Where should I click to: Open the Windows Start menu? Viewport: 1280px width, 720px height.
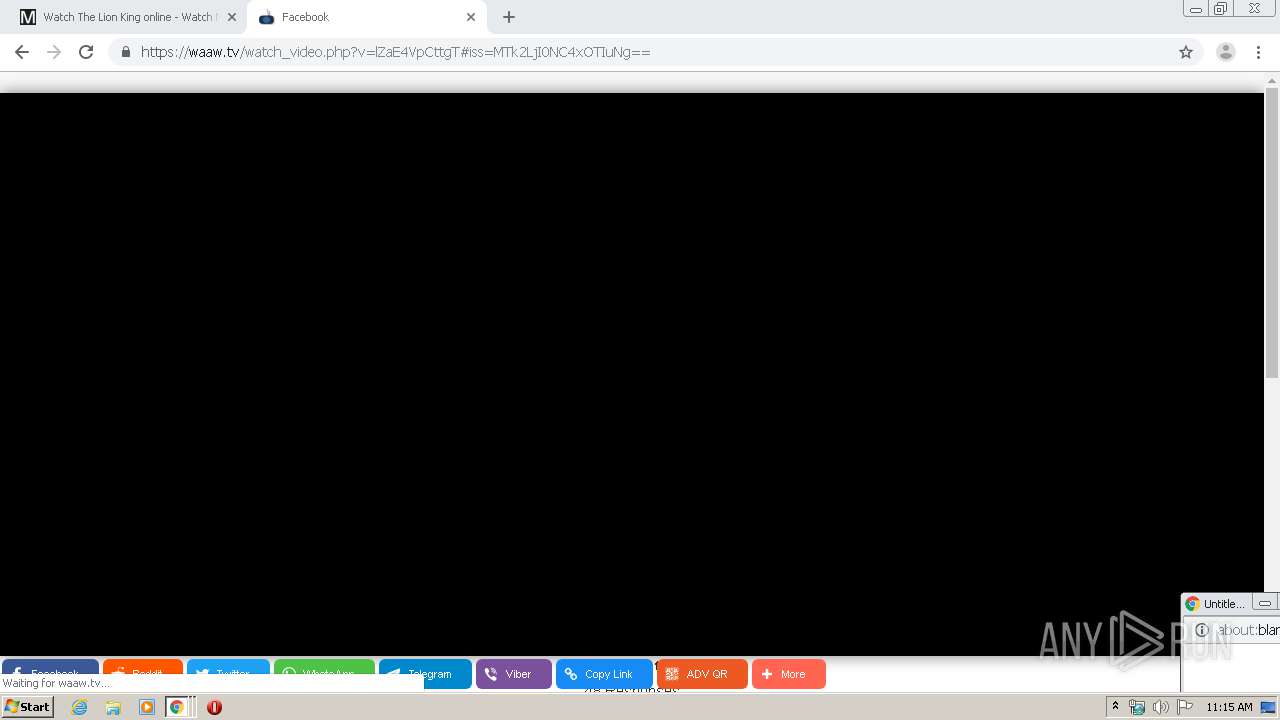28,707
